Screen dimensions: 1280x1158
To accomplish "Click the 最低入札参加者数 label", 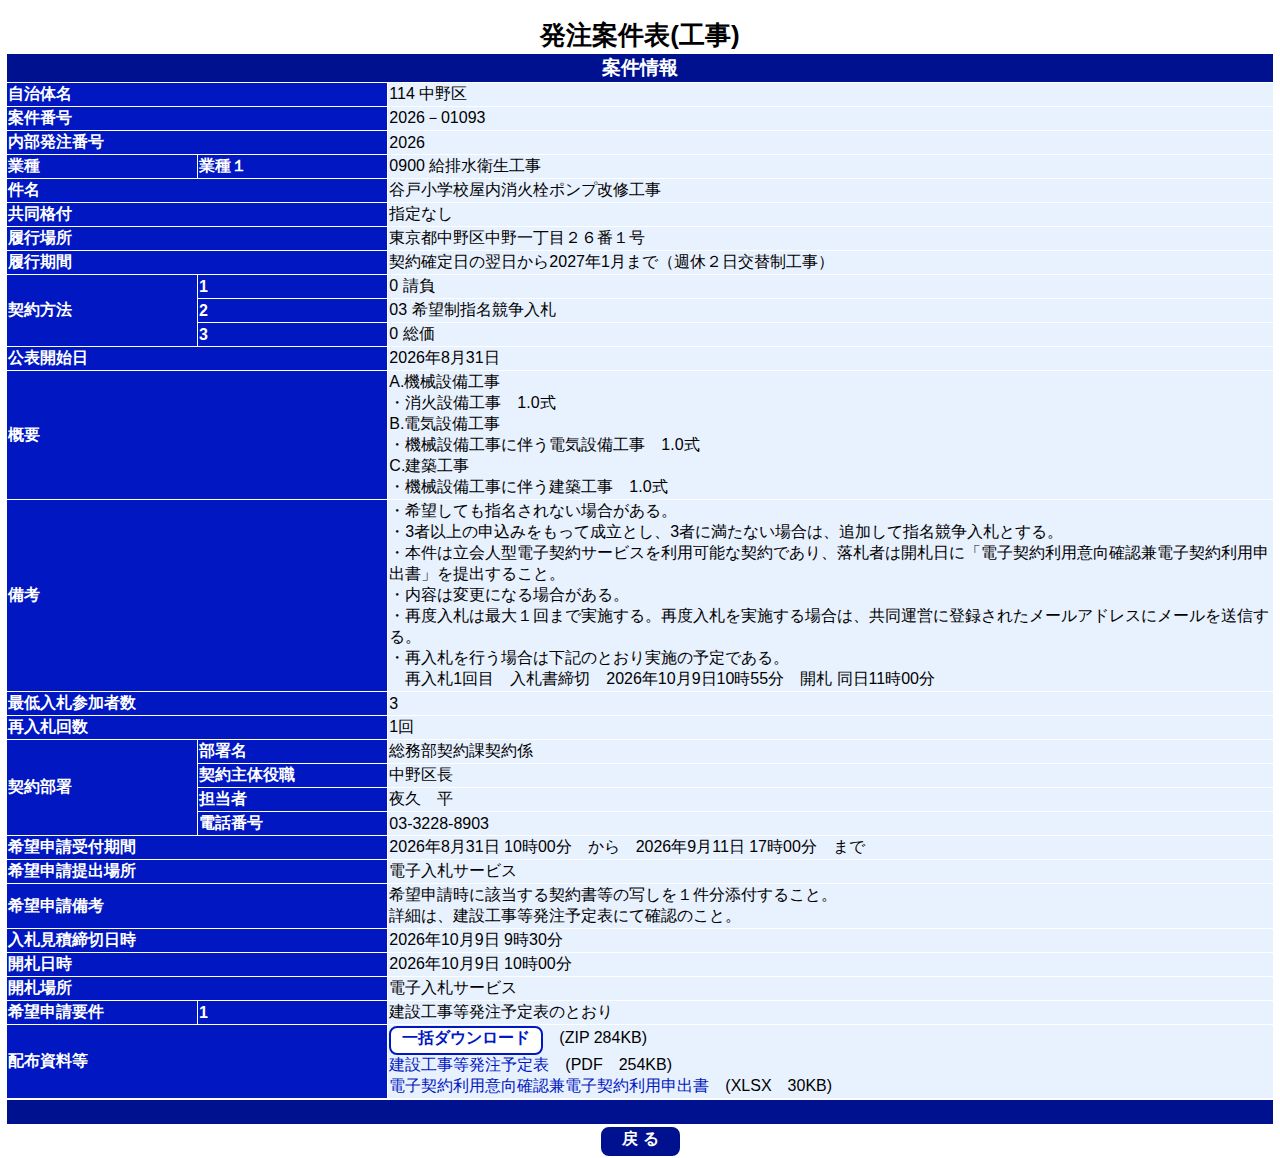I will 72,703.
